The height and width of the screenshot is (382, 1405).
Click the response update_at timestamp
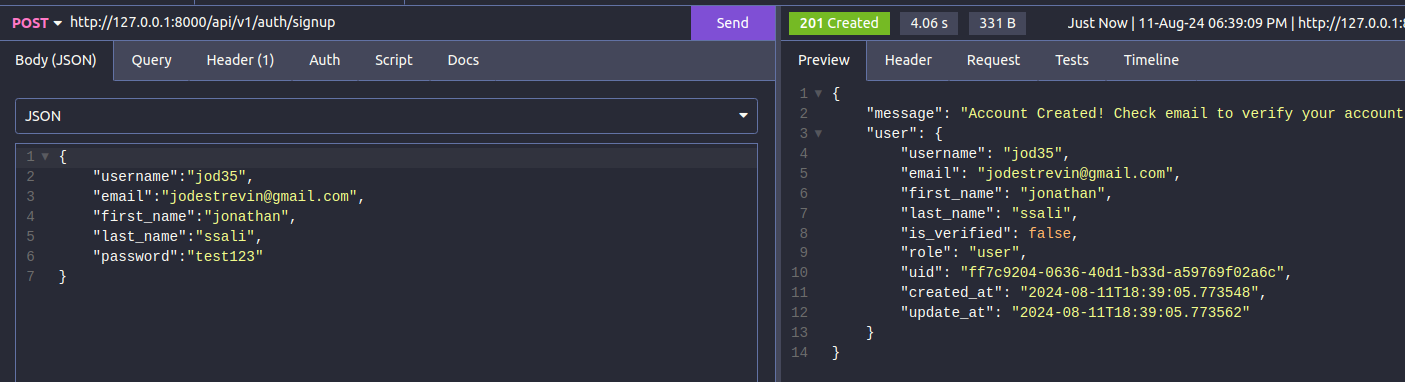click(1131, 313)
